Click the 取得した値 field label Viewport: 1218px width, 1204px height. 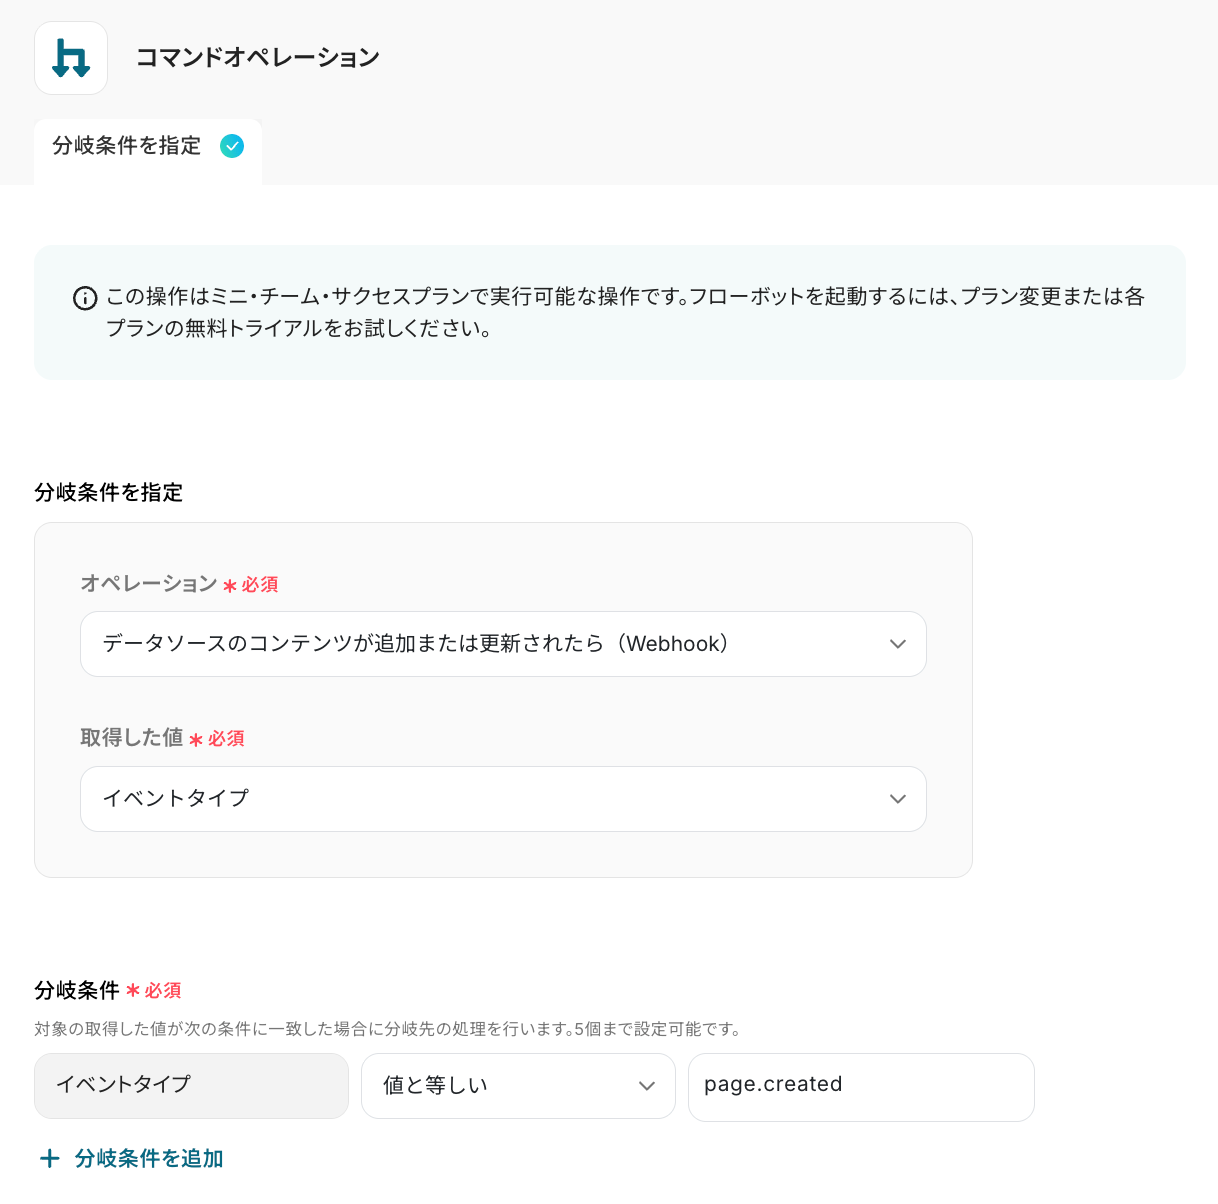[x=132, y=737]
